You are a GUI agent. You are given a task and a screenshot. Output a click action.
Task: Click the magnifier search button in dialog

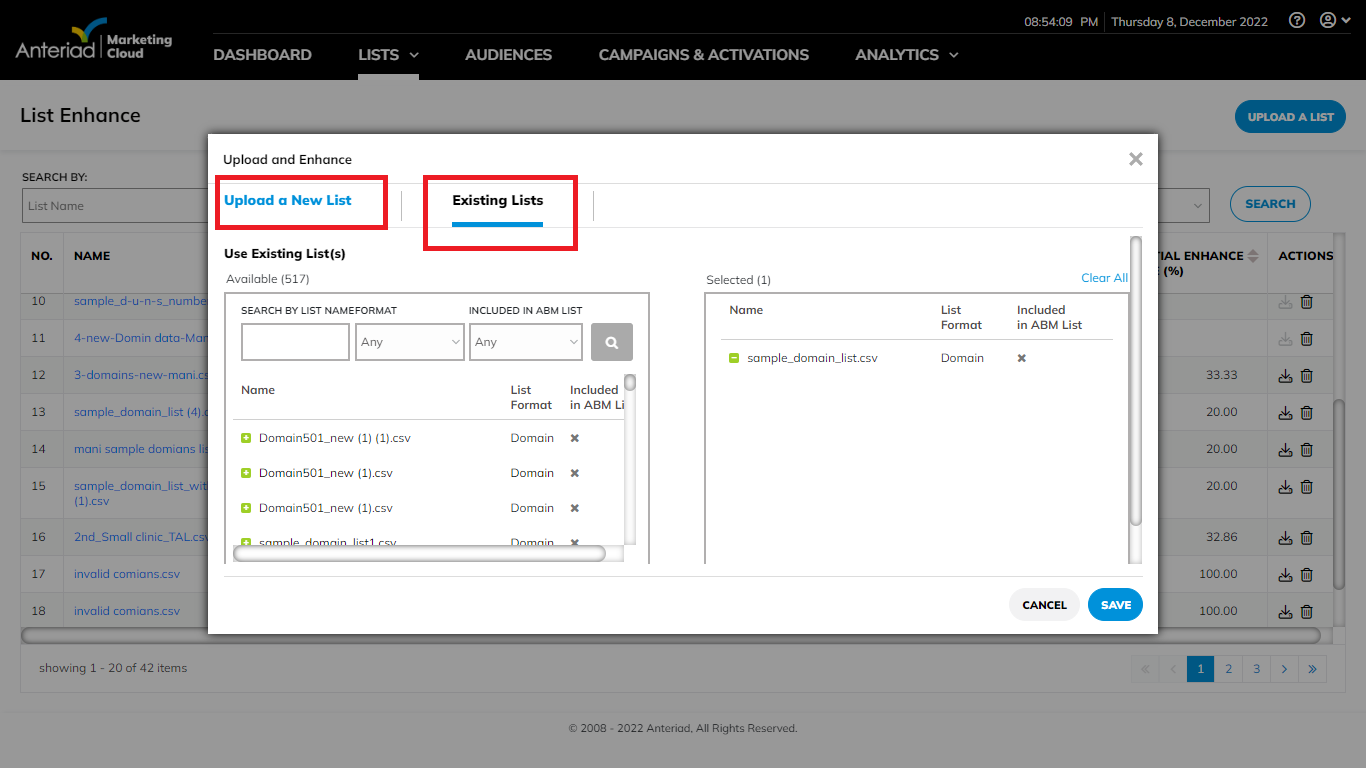point(612,342)
